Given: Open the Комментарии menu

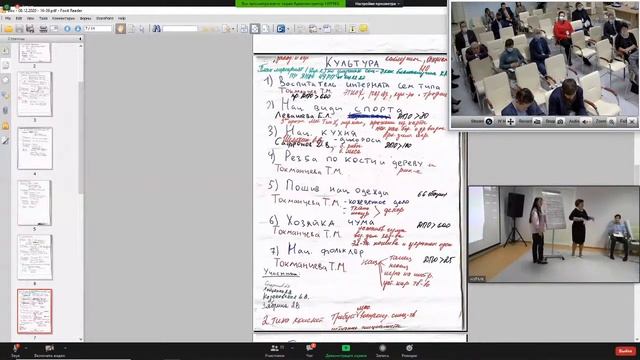Looking at the screenshot, I should [64, 18].
